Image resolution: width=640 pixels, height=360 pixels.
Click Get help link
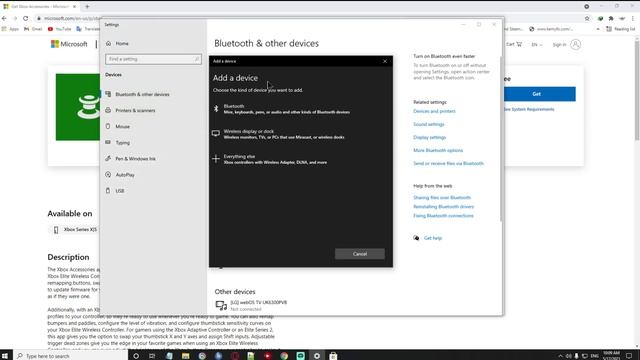pyautogui.click(x=433, y=238)
